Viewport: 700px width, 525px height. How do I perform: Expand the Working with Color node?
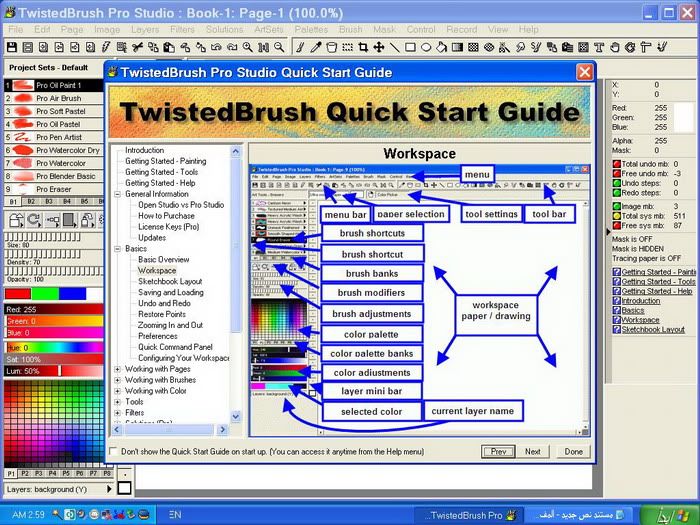tap(117, 391)
